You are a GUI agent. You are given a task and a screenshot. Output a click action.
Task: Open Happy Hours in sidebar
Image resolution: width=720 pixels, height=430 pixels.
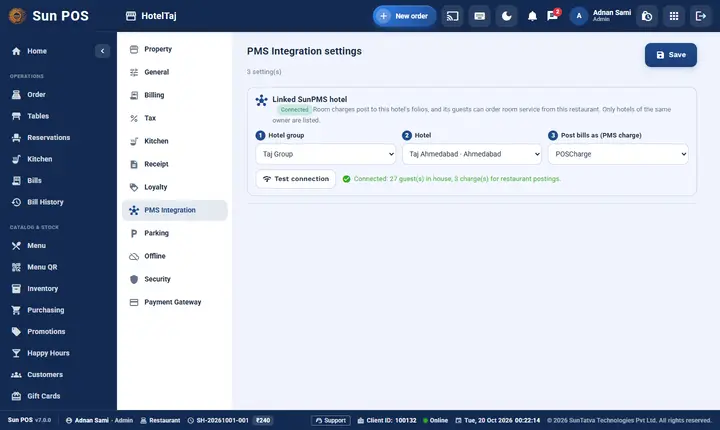tap(58, 353)
